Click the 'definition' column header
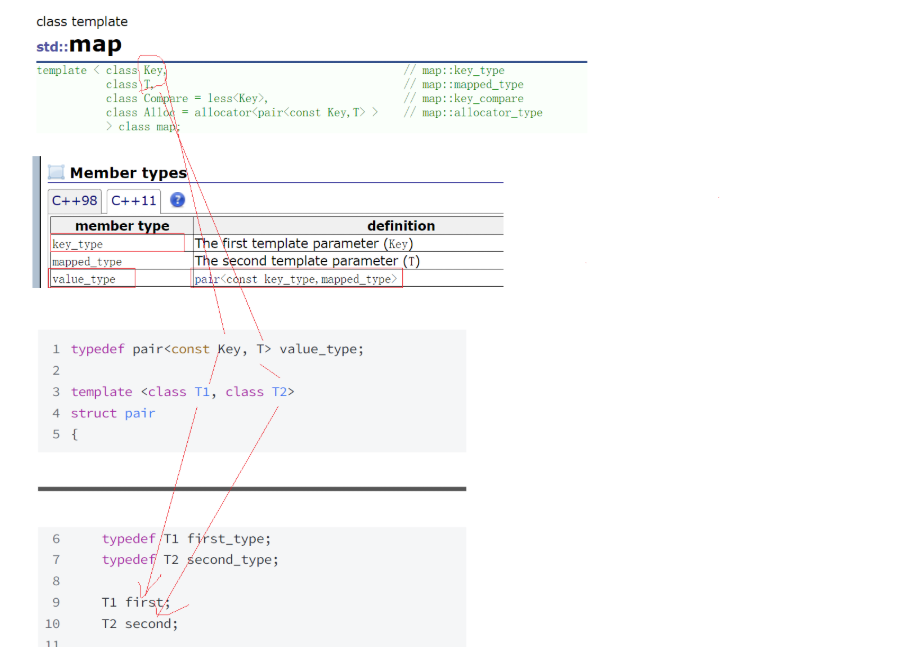Image resolution: width=903 pixels, height=647 pixels. coord(348,225)
